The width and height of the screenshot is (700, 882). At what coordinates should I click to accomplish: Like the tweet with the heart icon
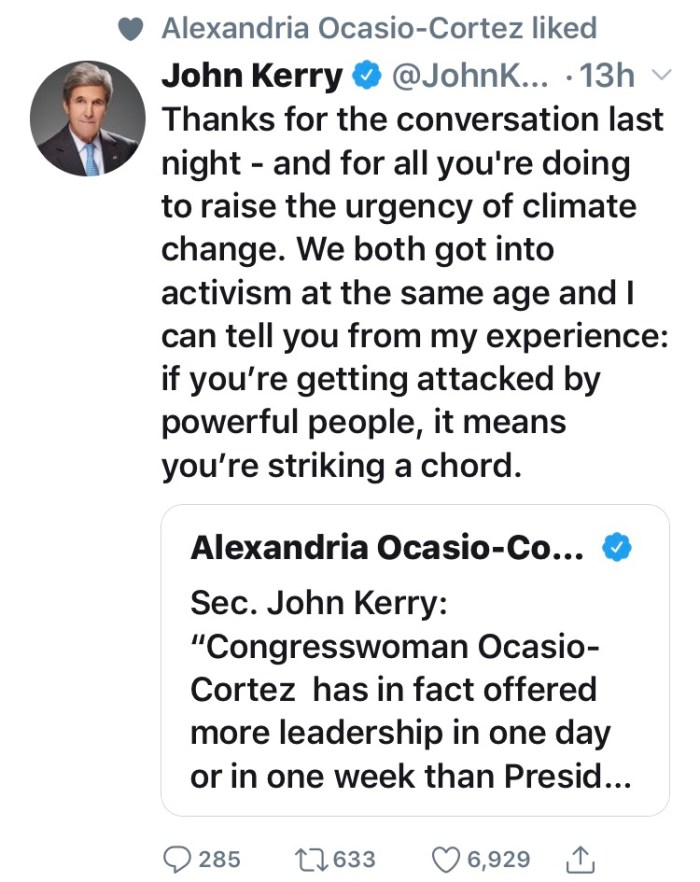click(447, 858)
